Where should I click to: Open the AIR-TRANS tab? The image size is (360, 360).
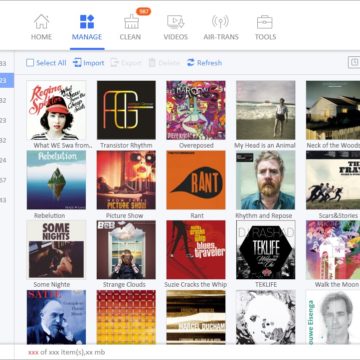221,27
